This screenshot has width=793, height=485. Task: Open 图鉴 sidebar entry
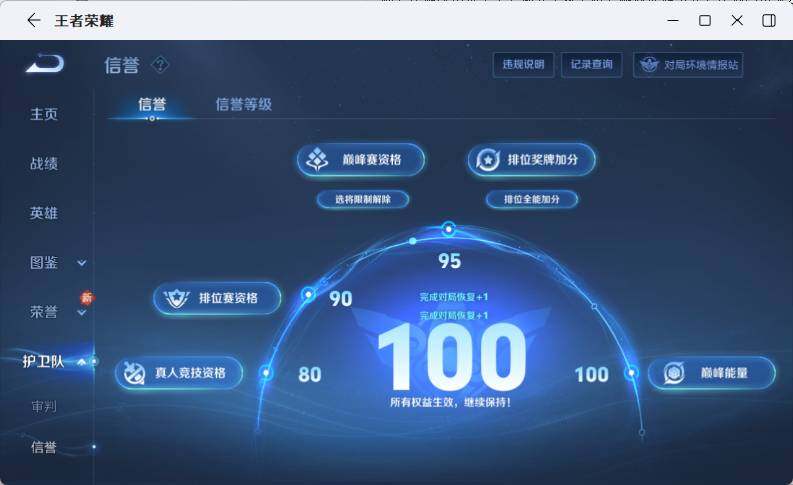click(x=44, y=262)
